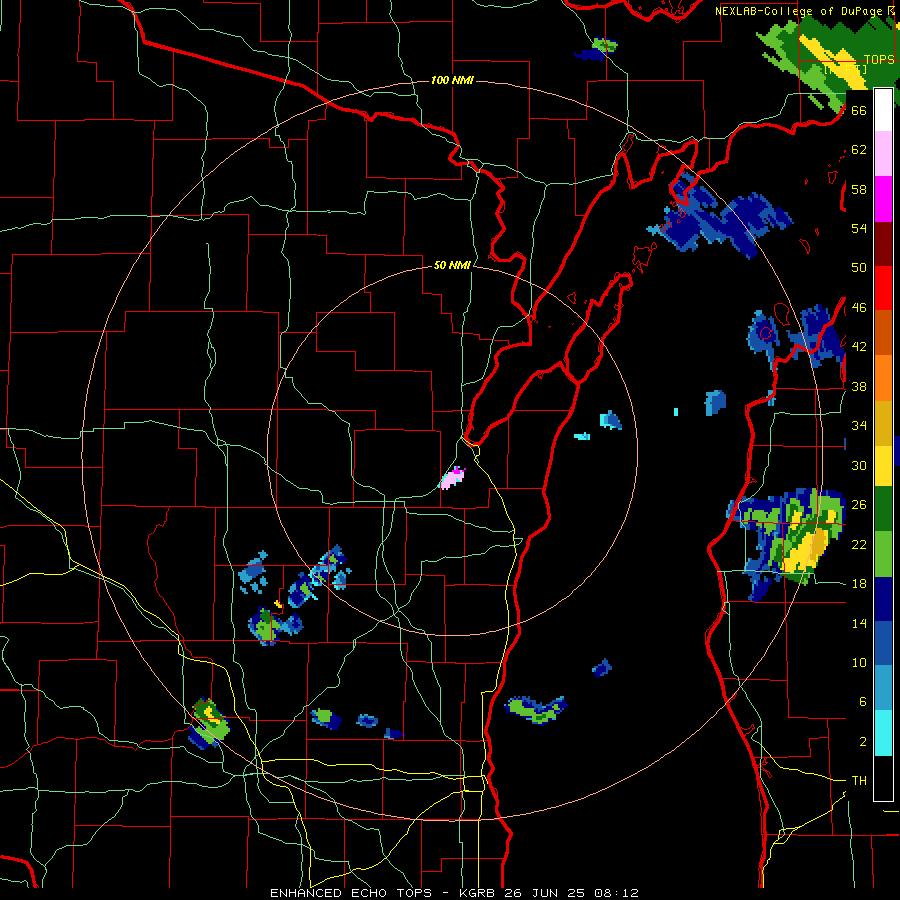Click the legend value '58'
Screen dimensions: 900x900
tap(859, 189)
